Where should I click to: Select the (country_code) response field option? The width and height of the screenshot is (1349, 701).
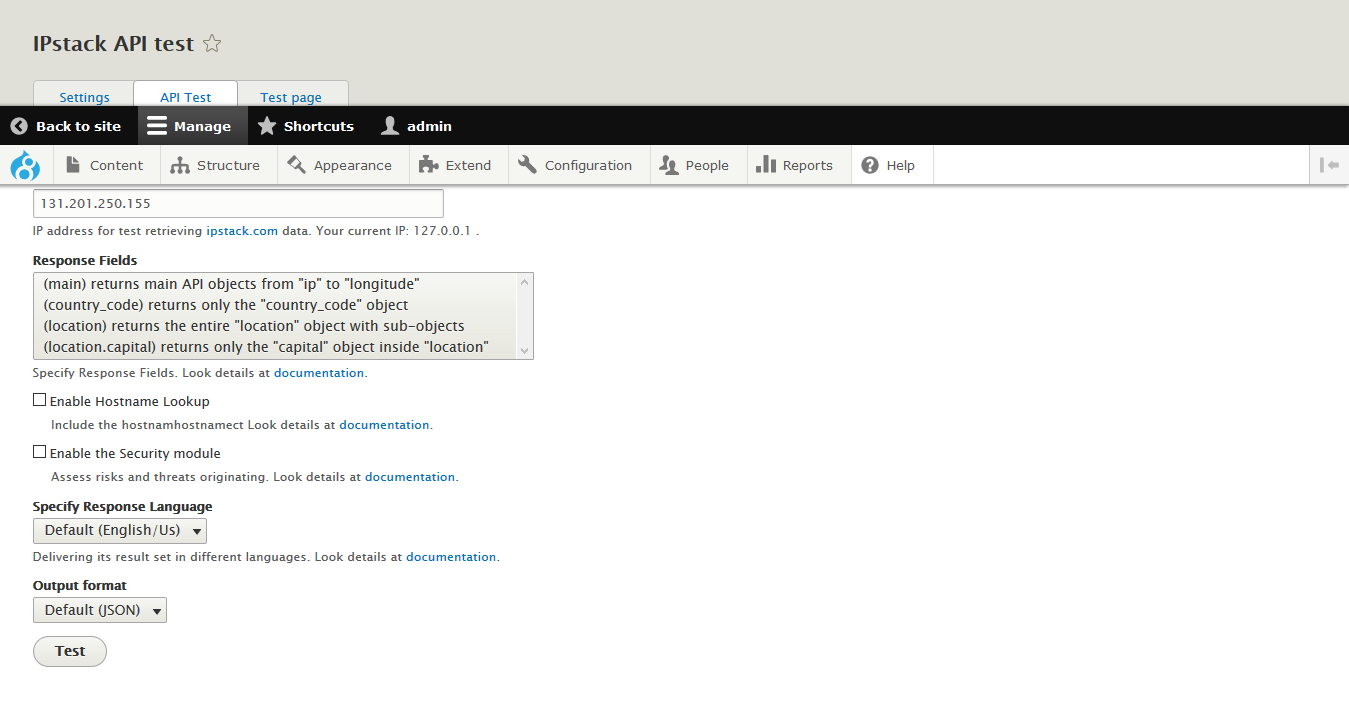click(x=276, y=305)
